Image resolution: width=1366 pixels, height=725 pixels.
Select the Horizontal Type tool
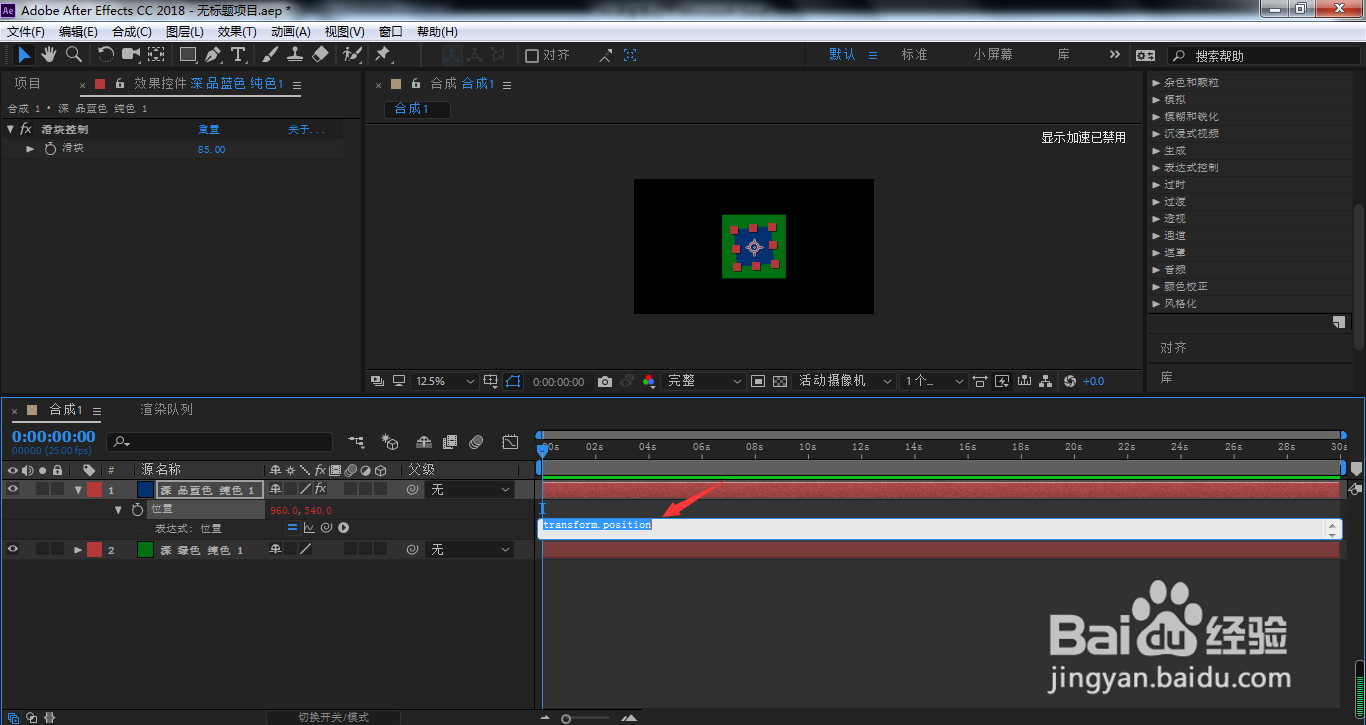pos(238,55)
